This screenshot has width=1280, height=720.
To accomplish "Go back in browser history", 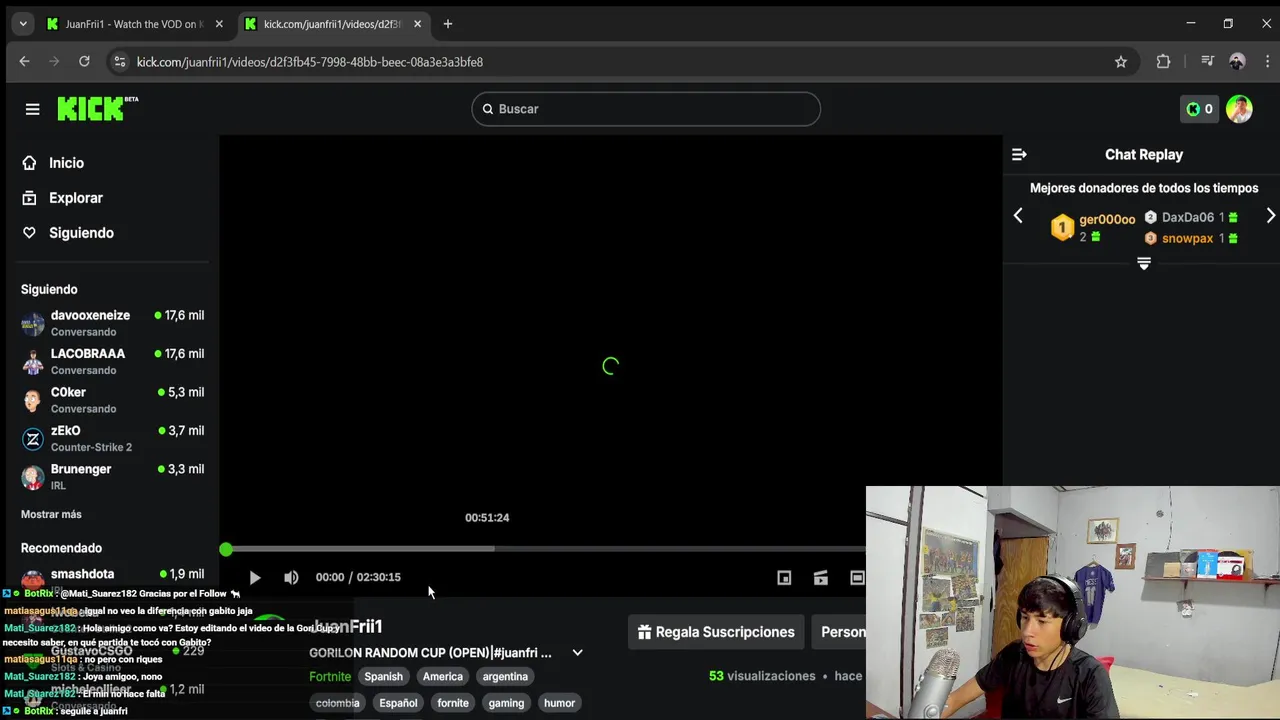I will pyautogui.click(x=24, y=62).
